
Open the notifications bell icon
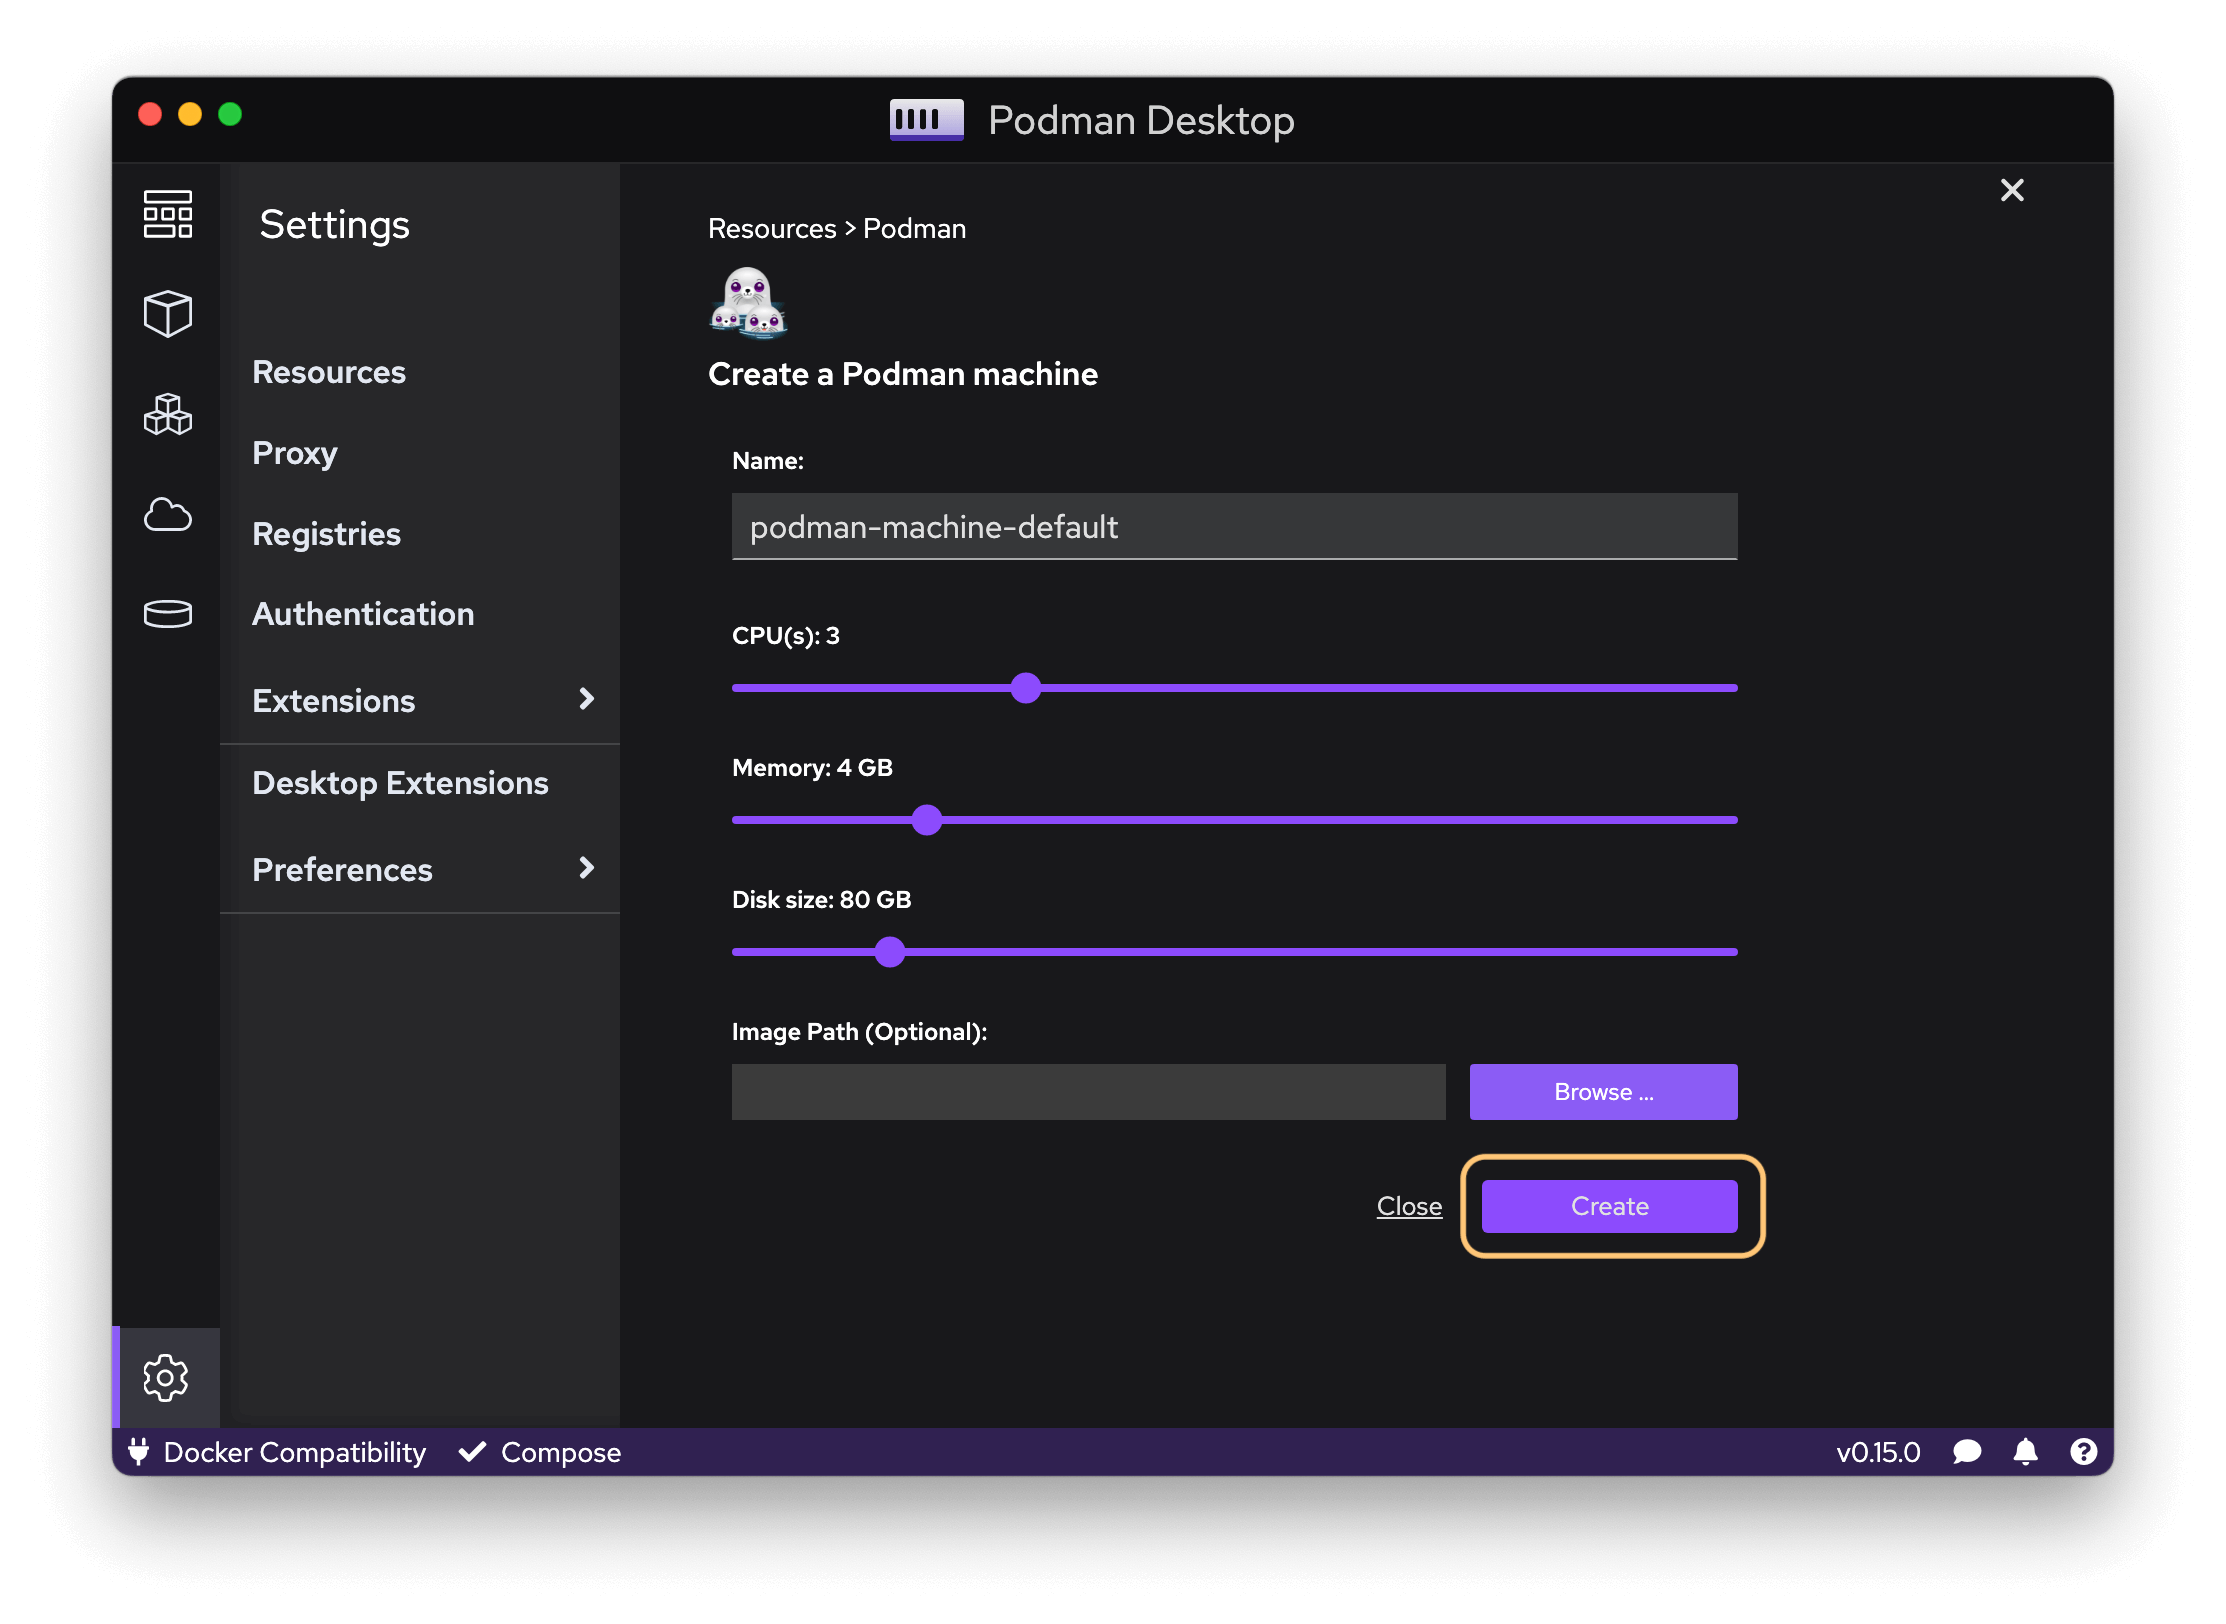point(2025,1451)
